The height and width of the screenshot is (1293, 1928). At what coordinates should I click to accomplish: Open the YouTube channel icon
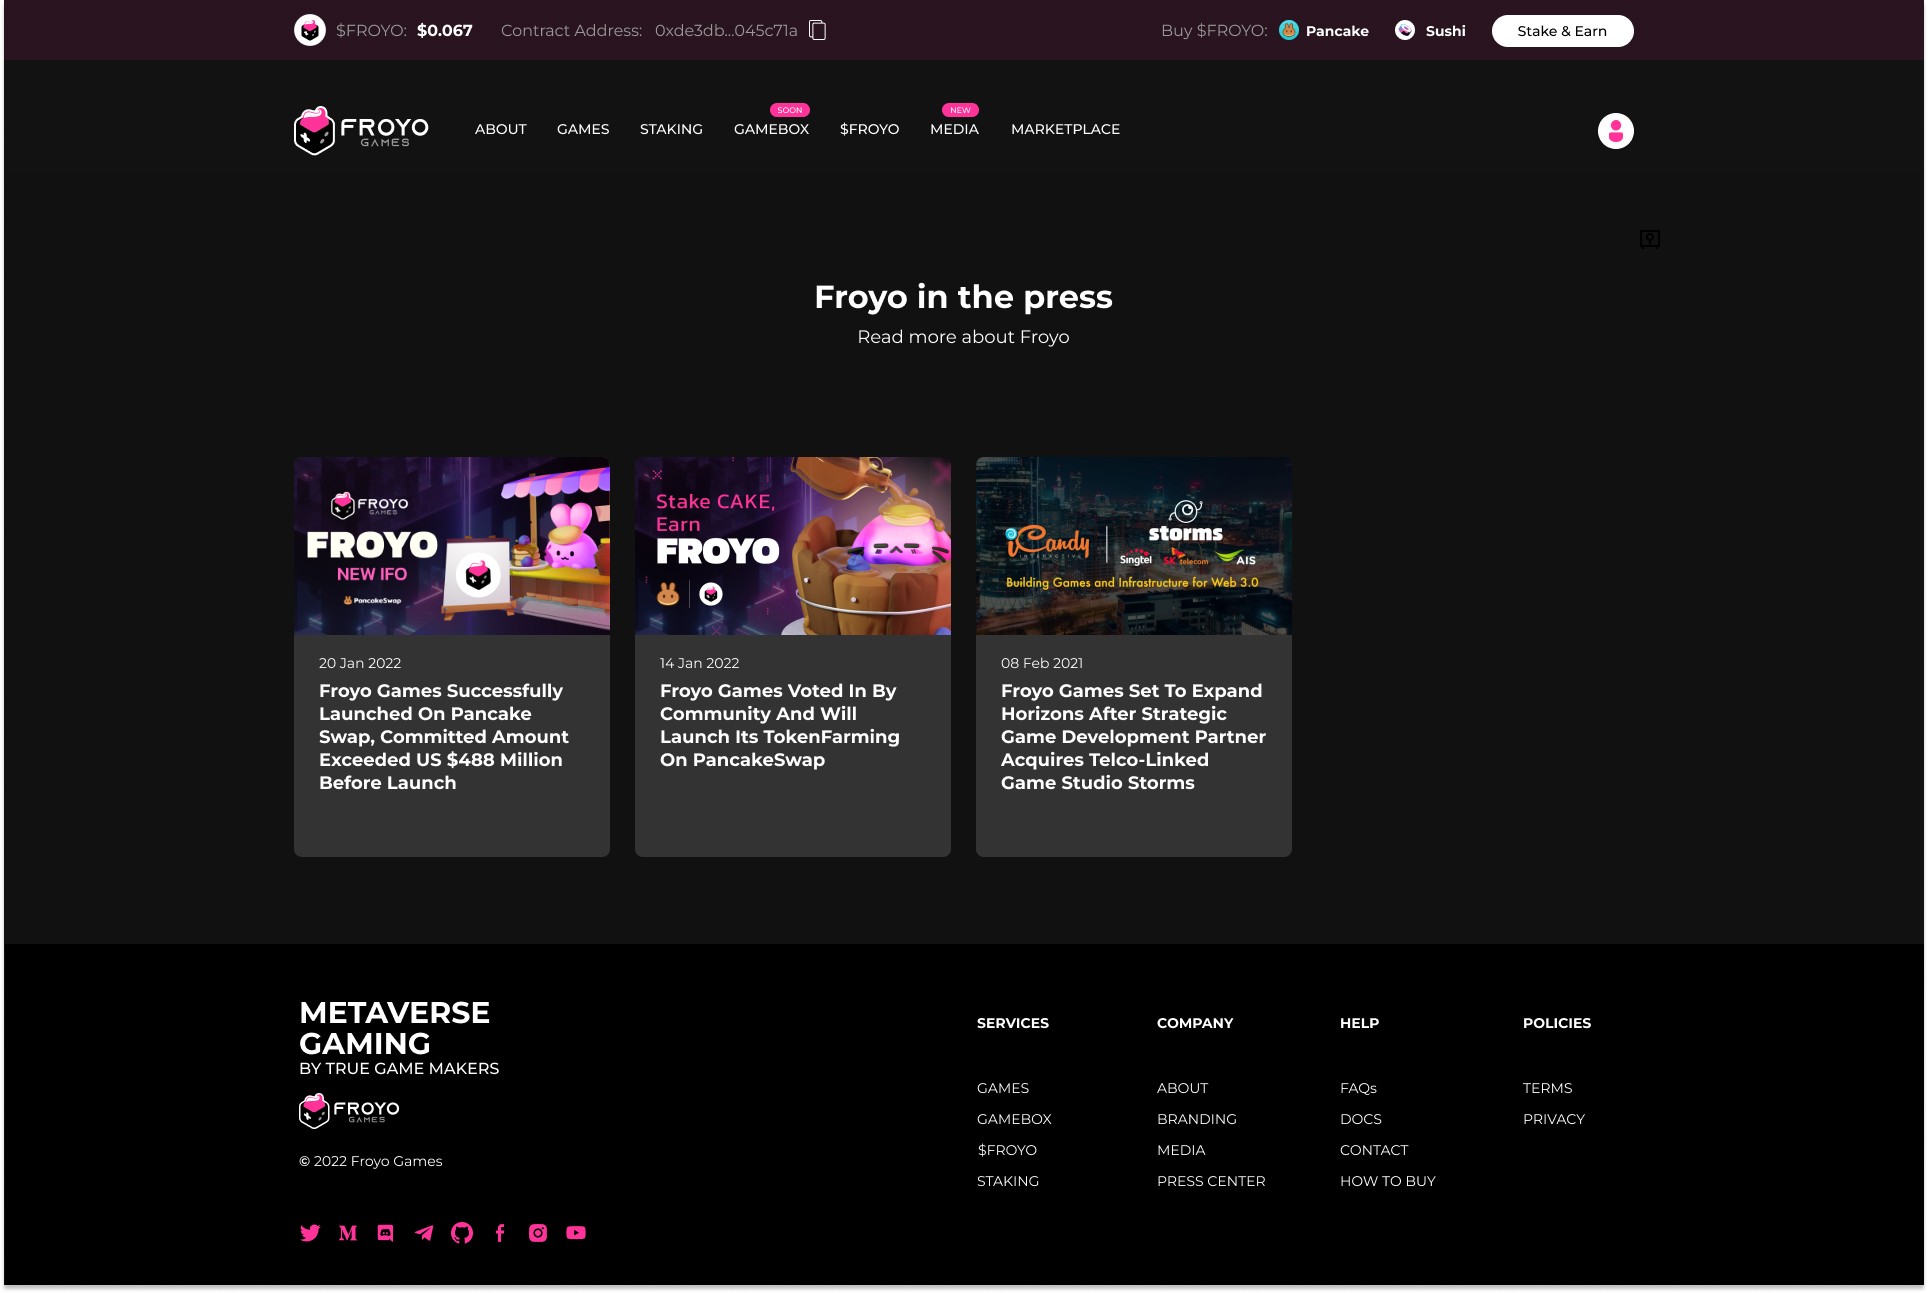pyautogui.click(x=576, y=1233)
